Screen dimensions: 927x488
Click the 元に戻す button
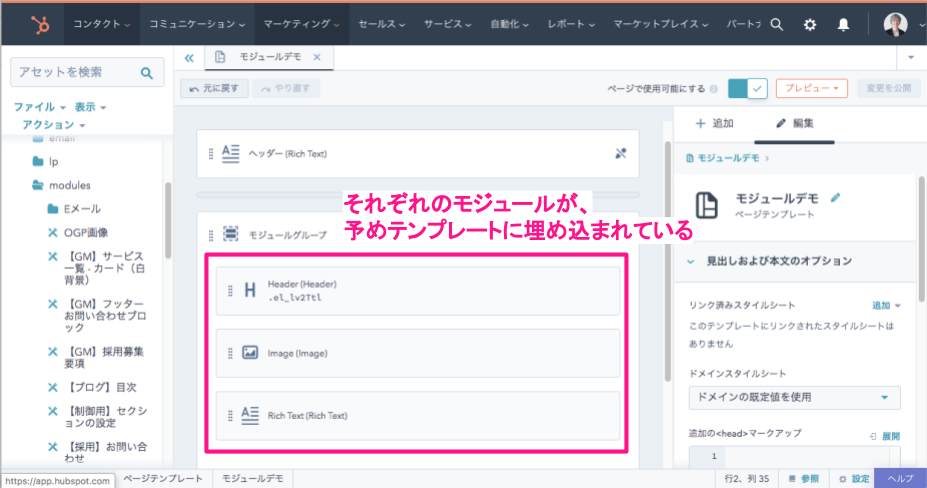pos(213,88)
